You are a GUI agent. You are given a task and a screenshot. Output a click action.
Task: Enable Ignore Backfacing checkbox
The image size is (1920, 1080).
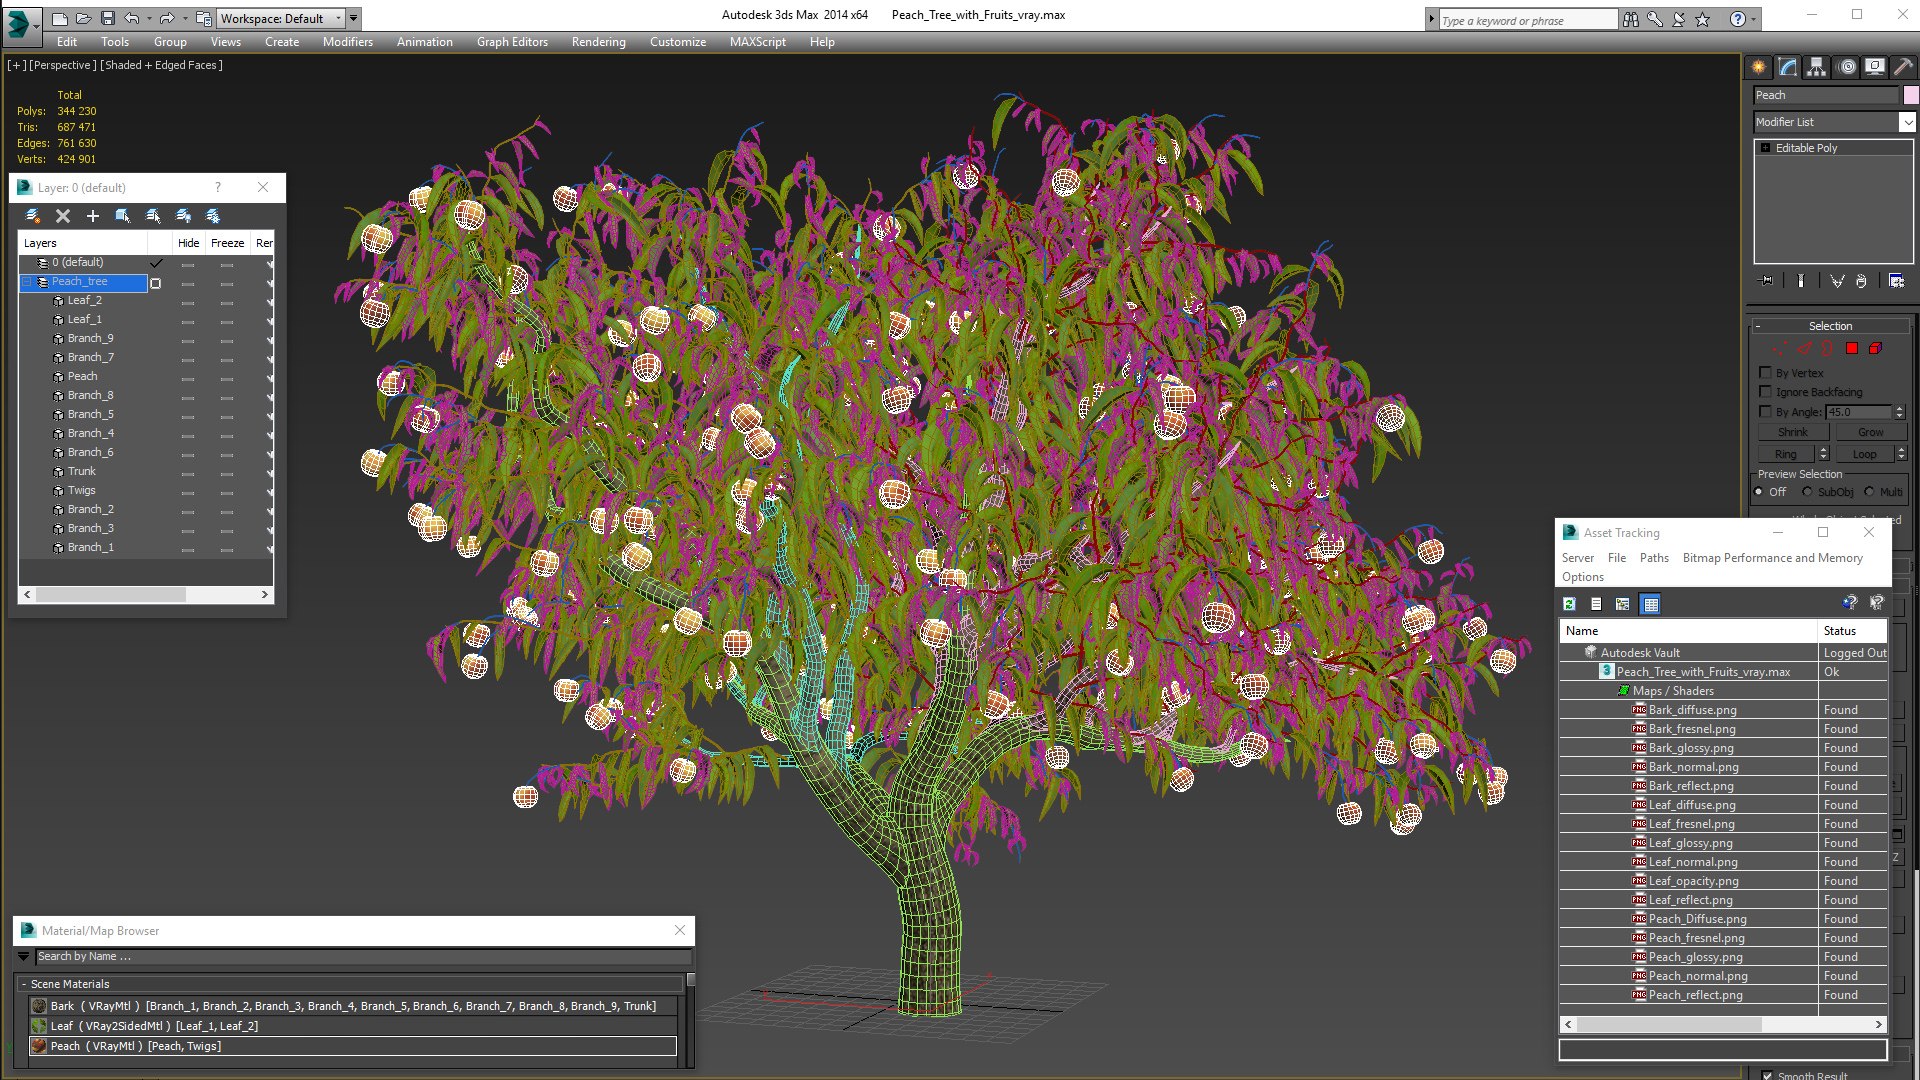(1765, 391)
